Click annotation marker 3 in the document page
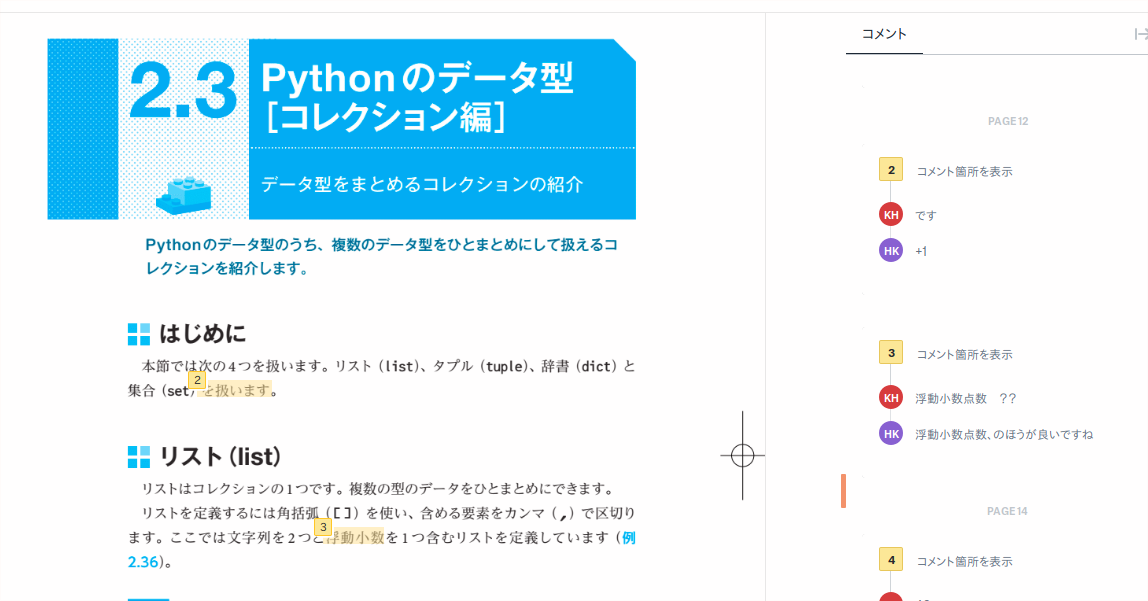 [x=323, y=527]
